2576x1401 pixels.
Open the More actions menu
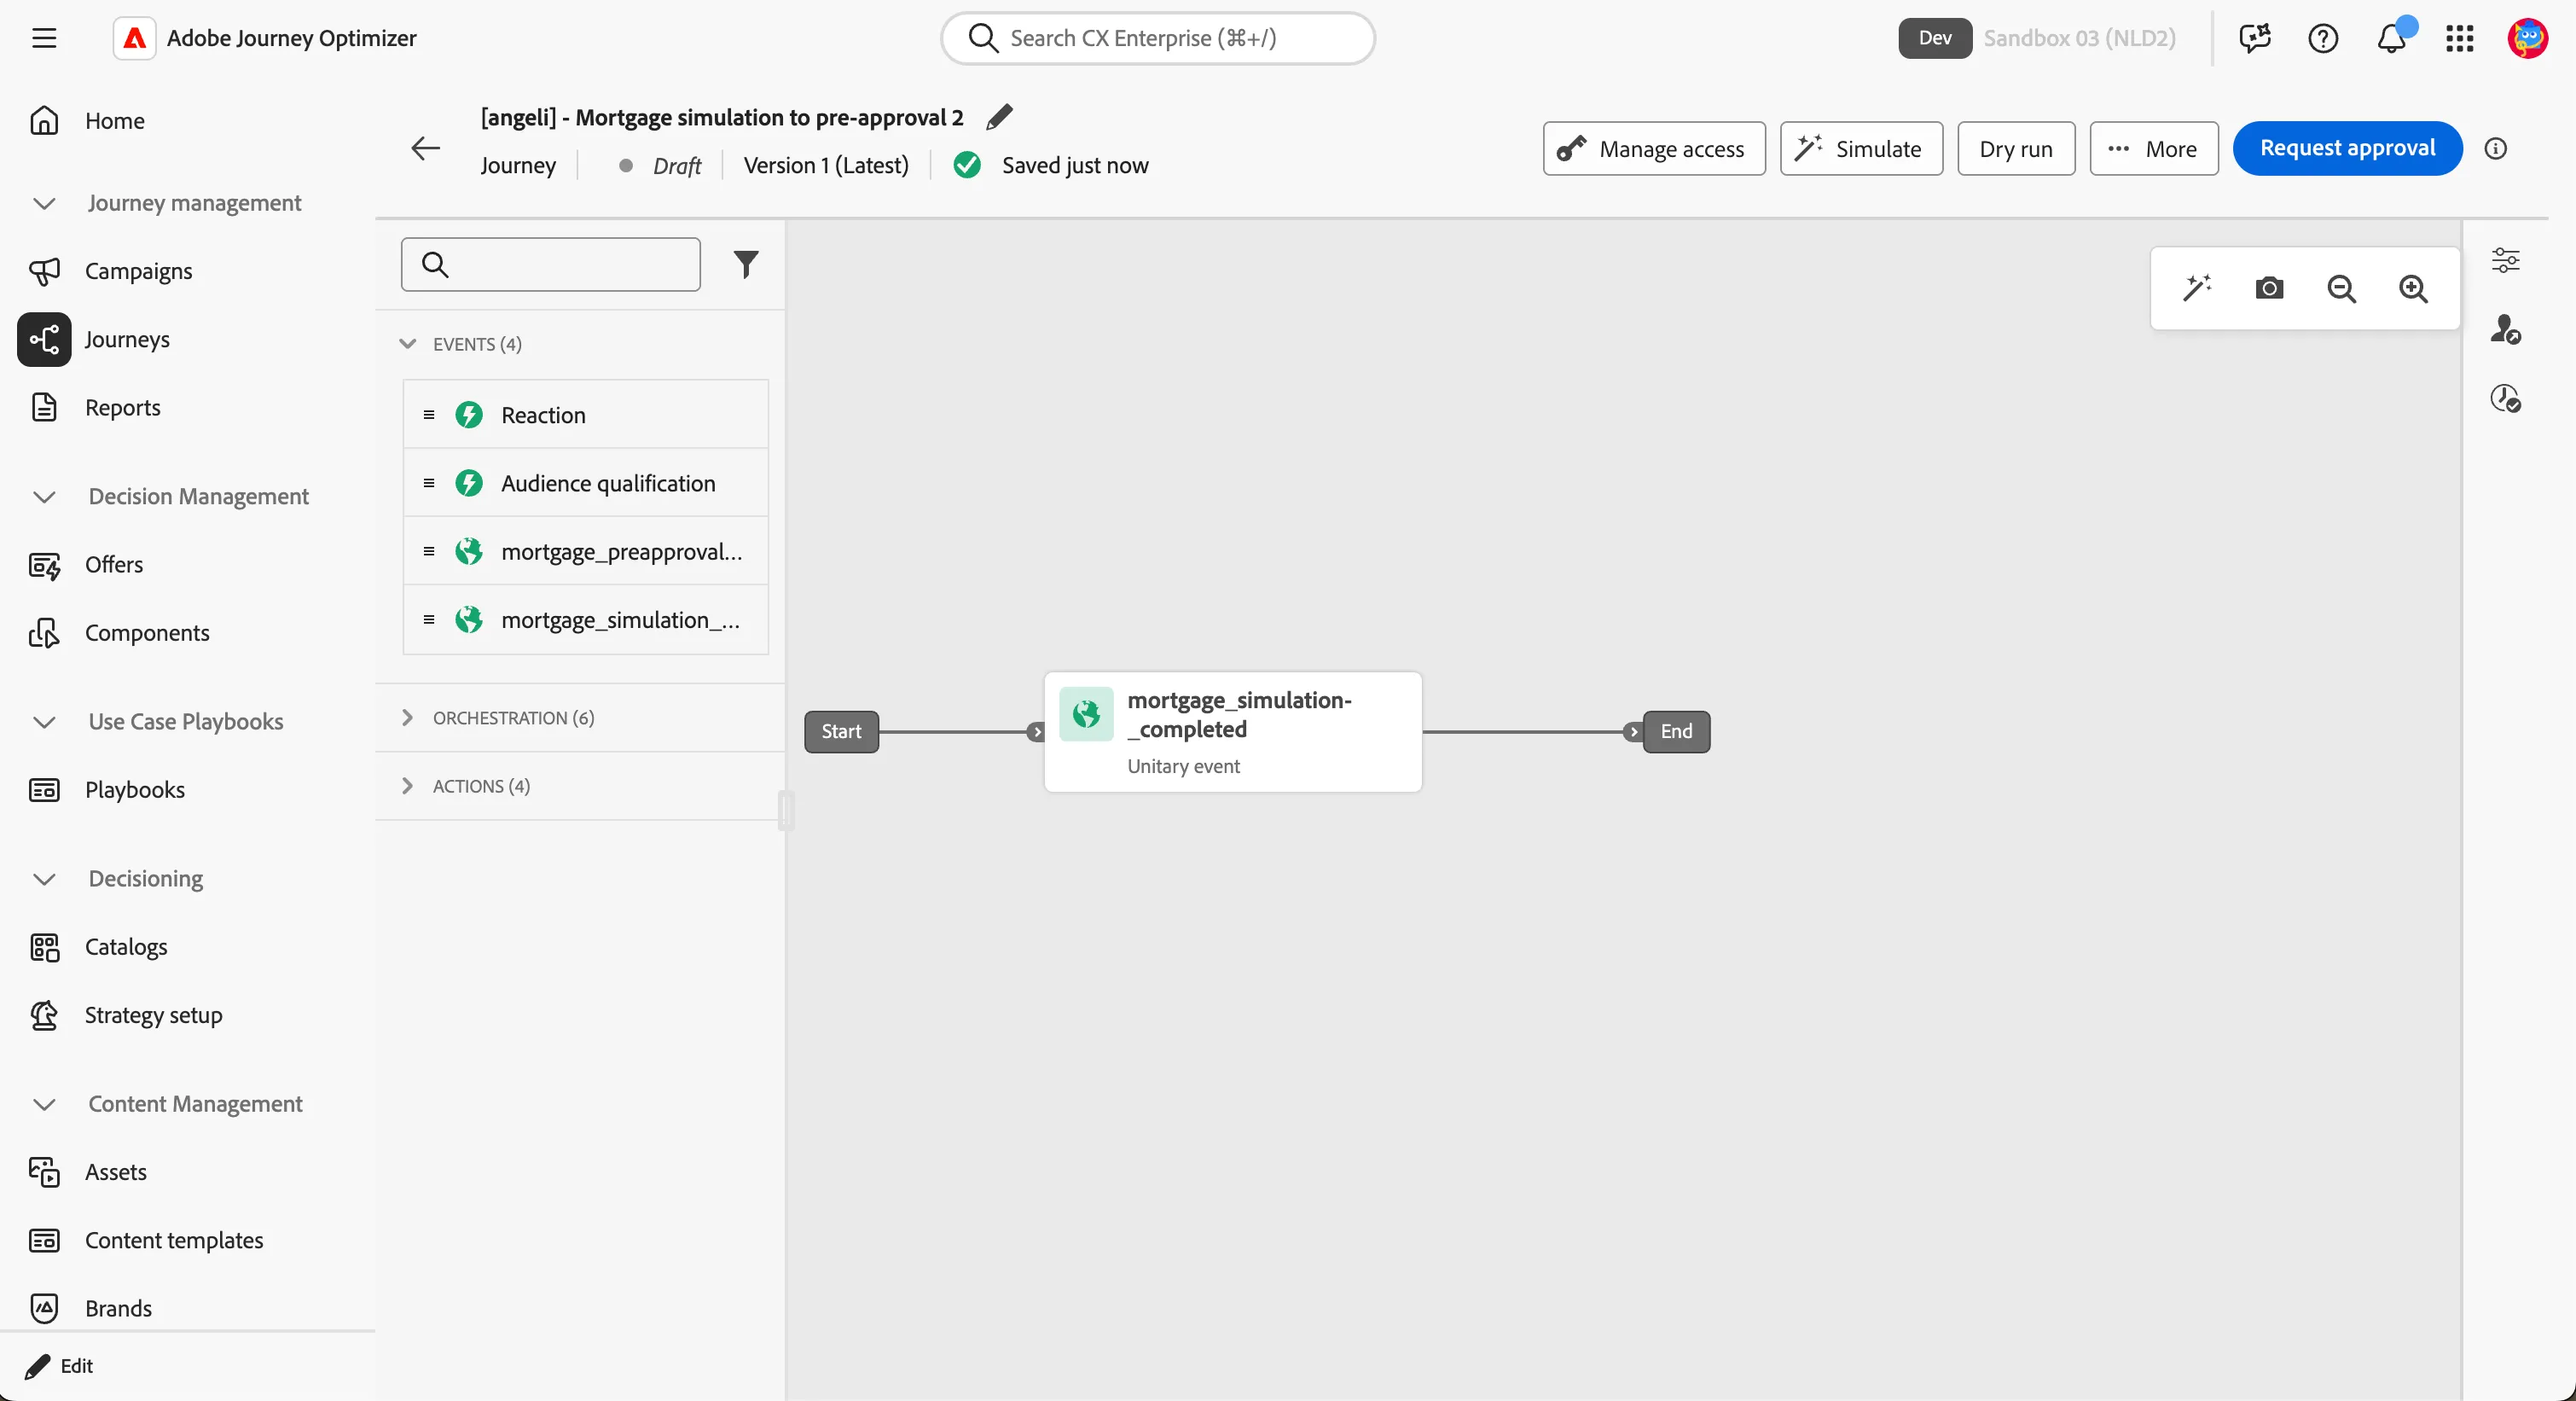2154,149
